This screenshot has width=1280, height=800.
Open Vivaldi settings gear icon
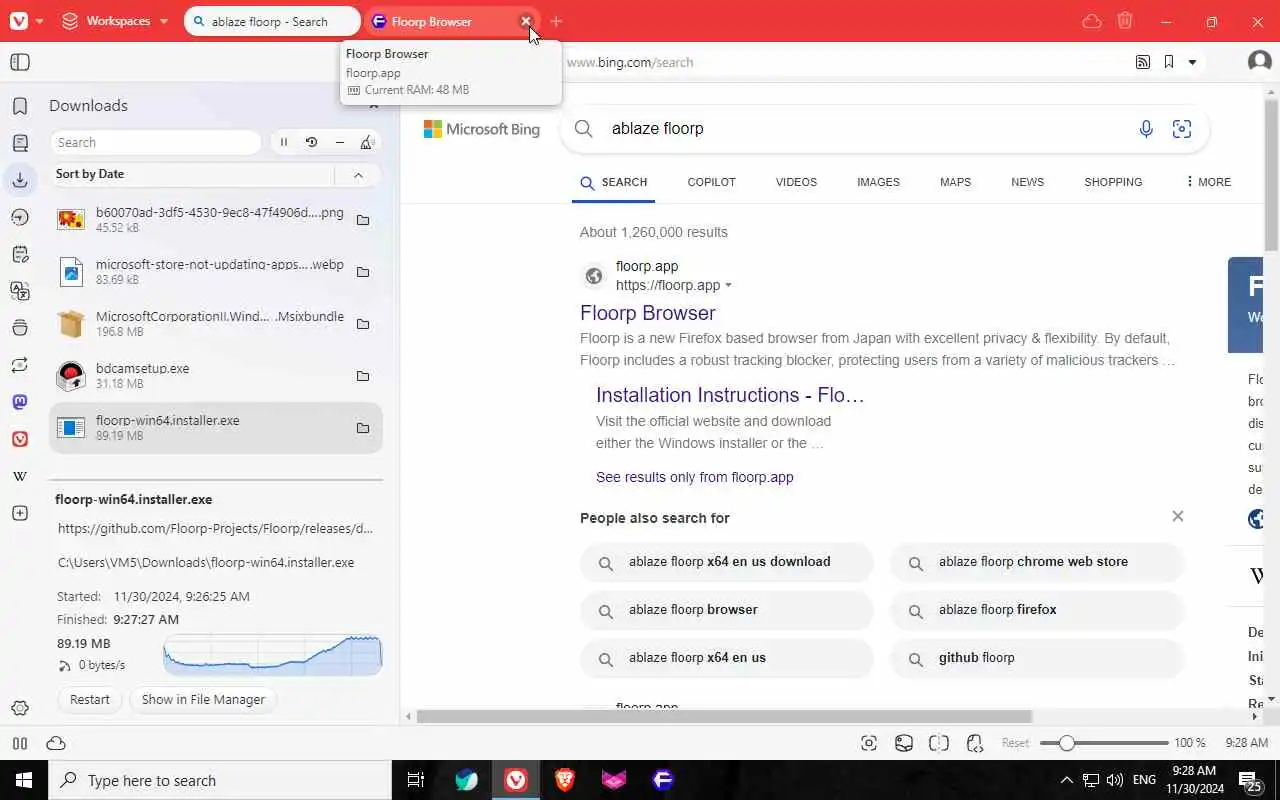click(20, 709)
